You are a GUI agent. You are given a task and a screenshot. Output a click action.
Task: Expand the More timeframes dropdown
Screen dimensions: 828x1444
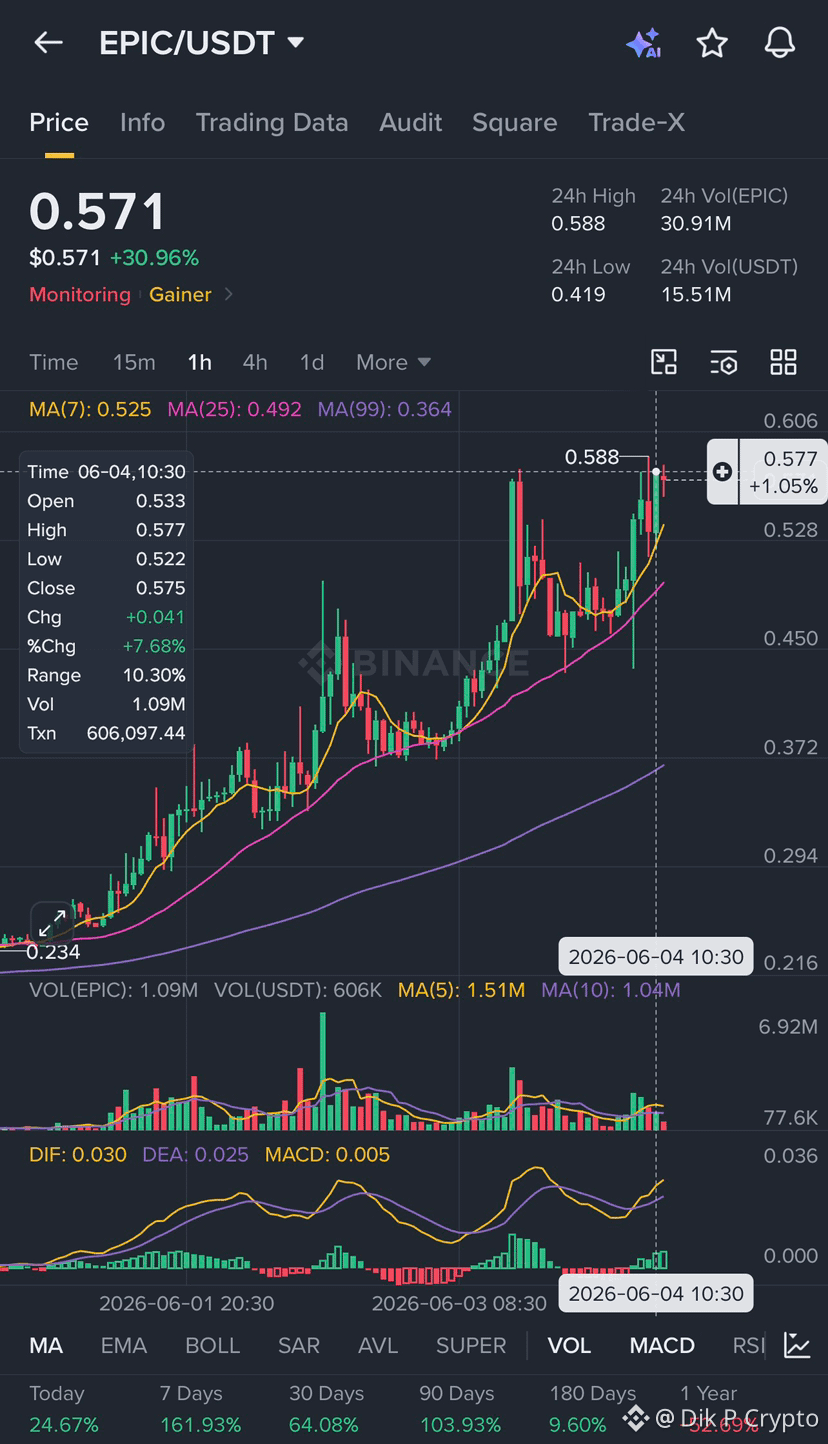point(393,362)
